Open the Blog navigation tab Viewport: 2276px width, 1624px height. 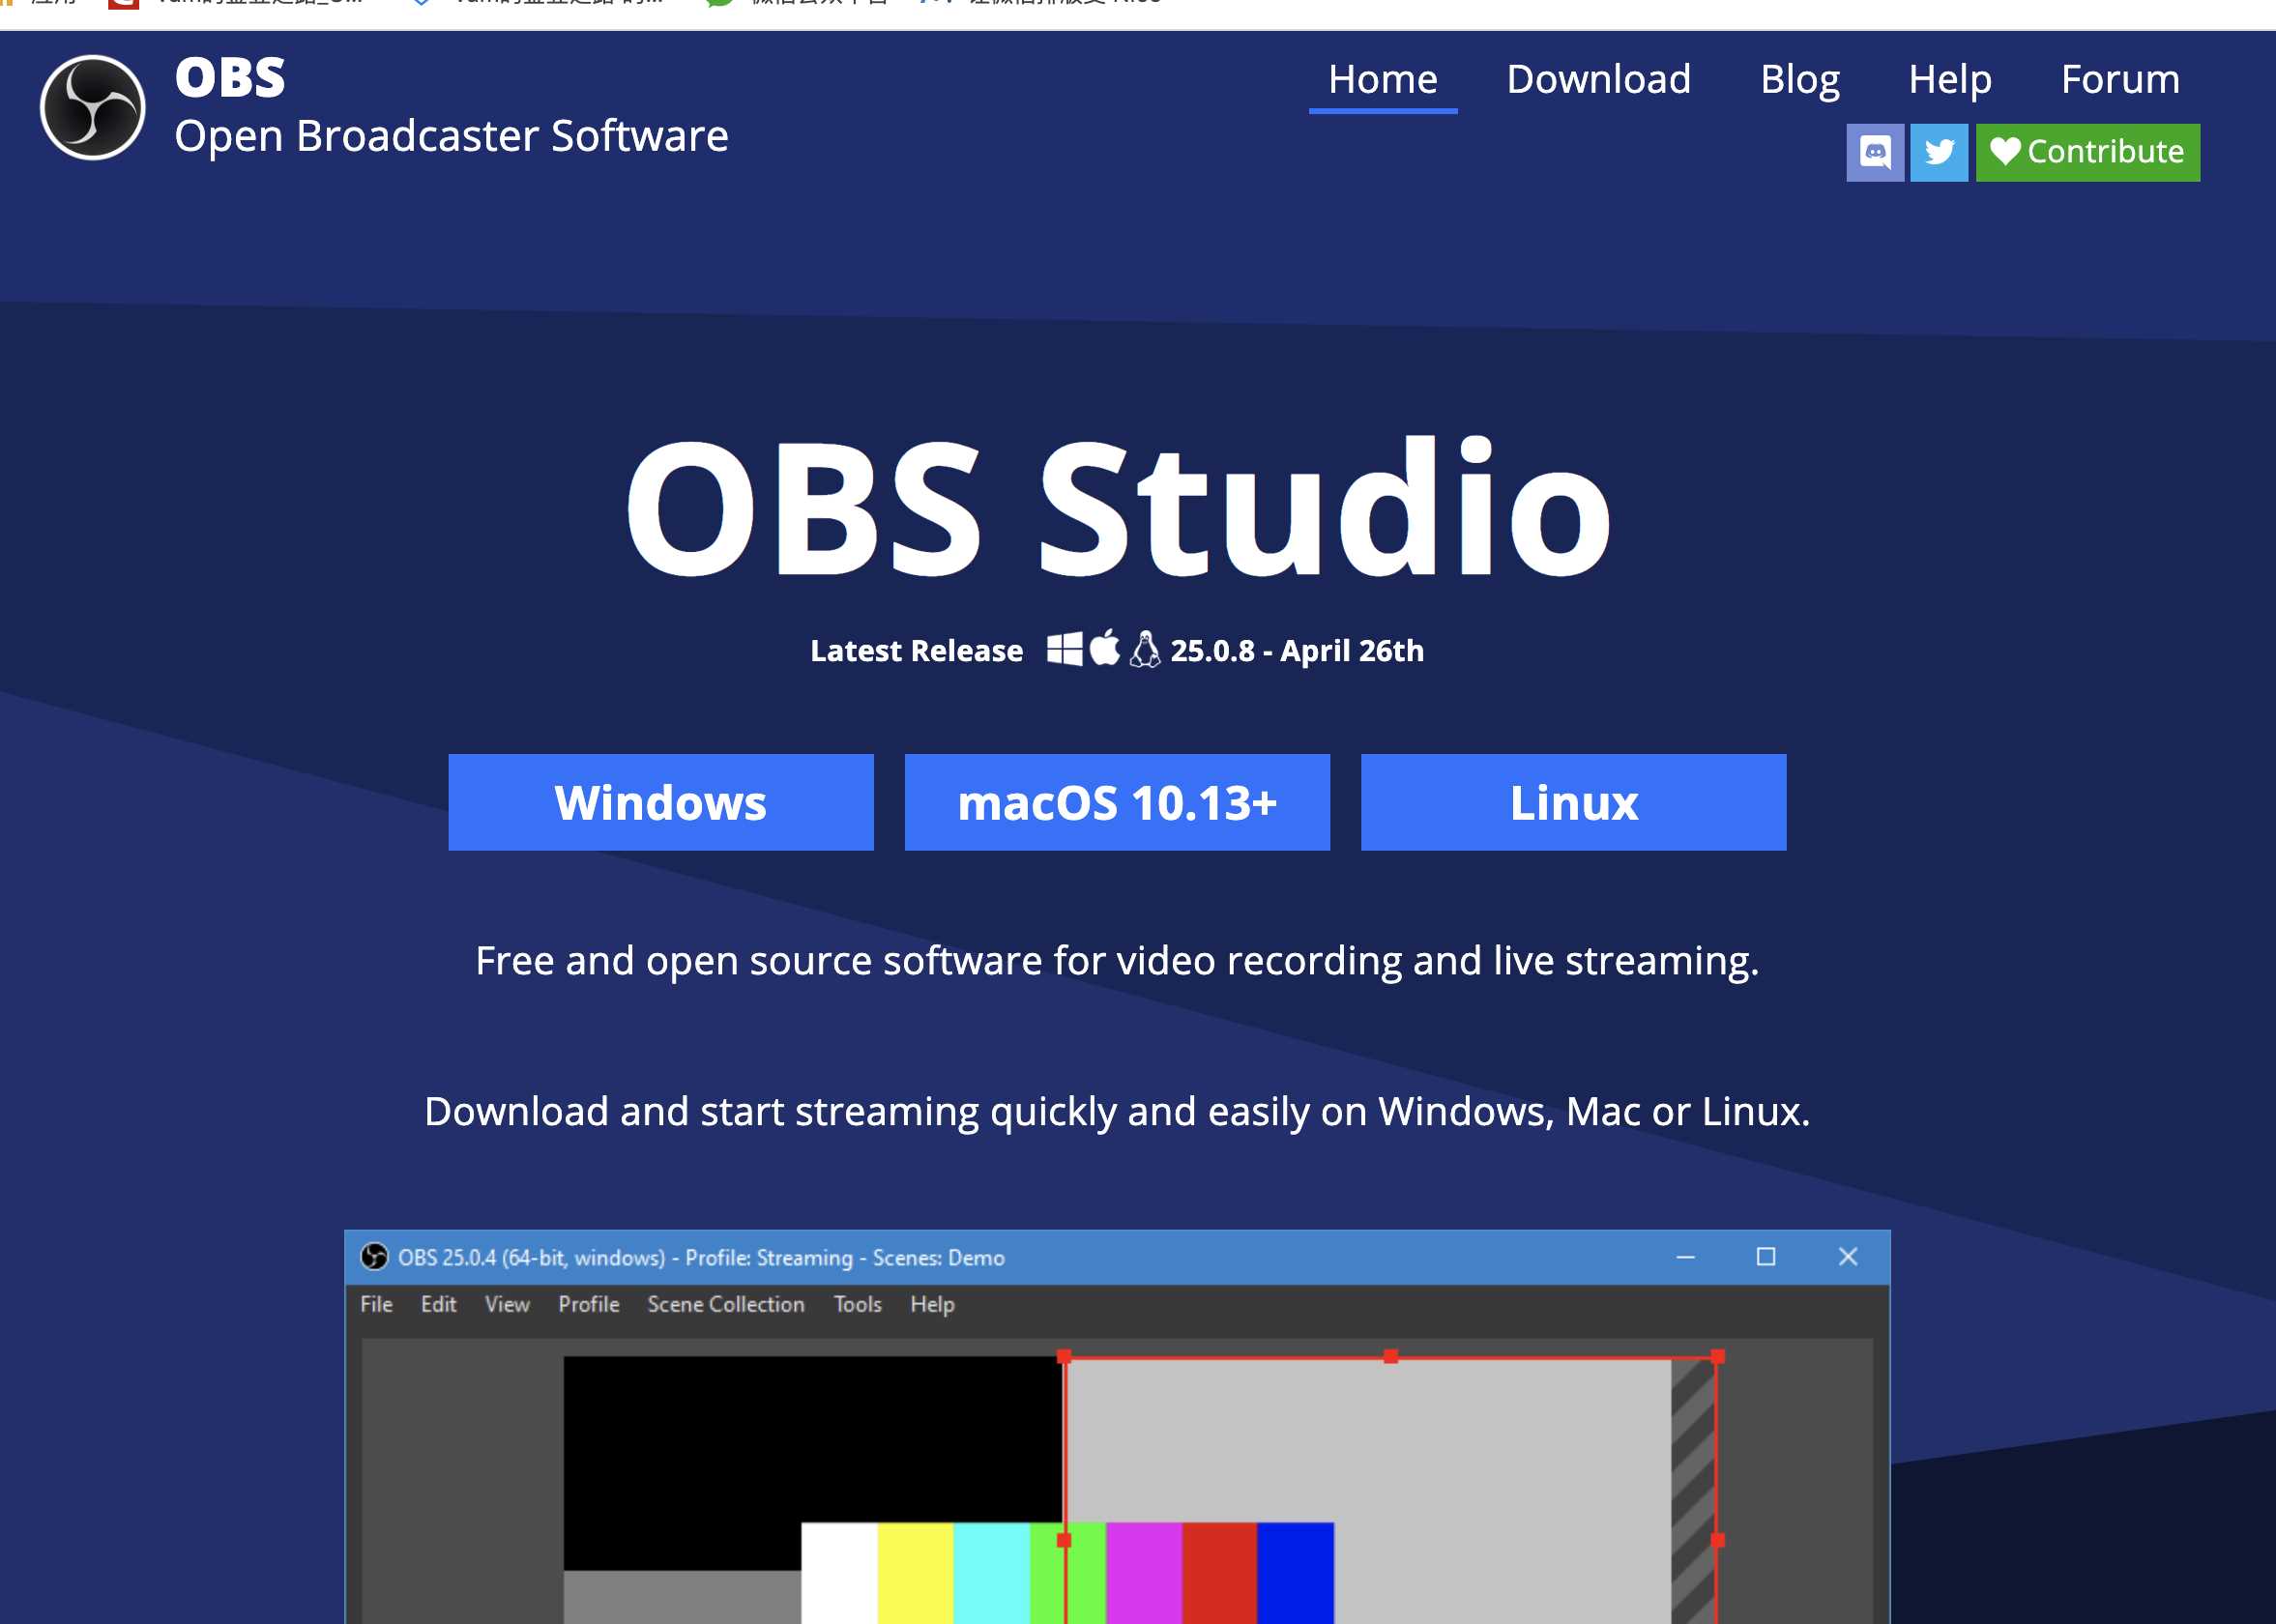1801,77
